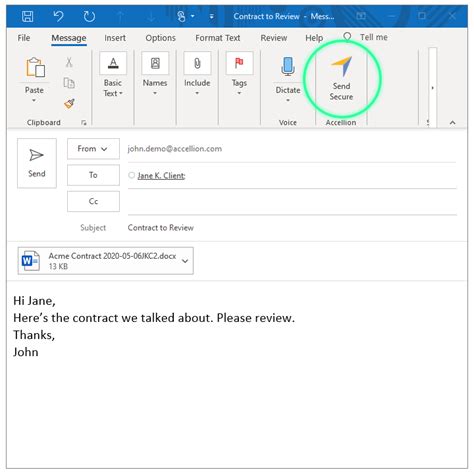Cut selection with the scissors icon
This screenshot has width=474, height=474.
click(69, 62)
